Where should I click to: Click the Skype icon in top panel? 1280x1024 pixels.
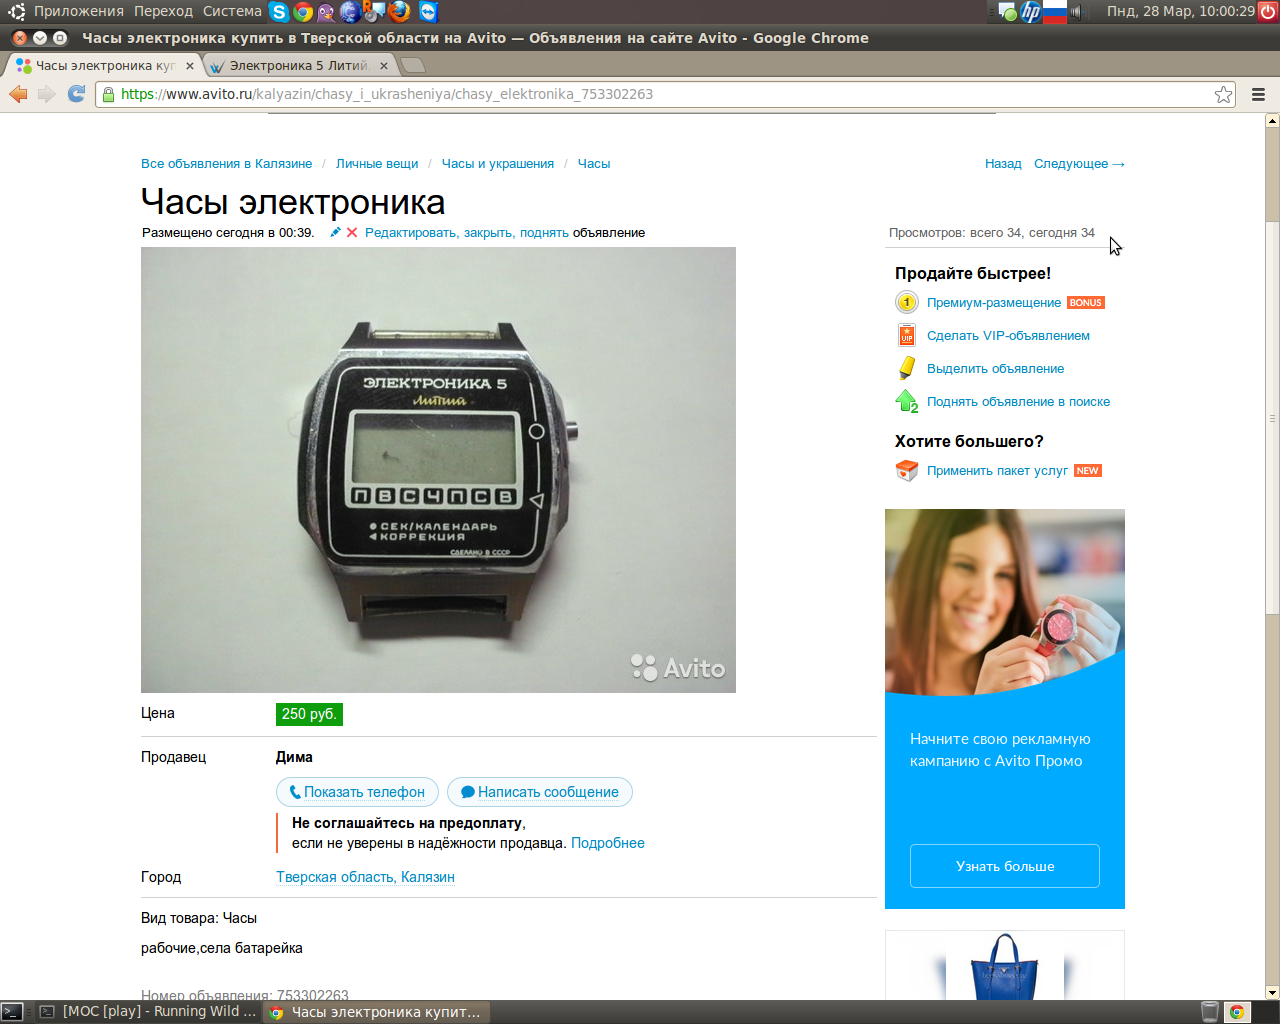(279, 12)
